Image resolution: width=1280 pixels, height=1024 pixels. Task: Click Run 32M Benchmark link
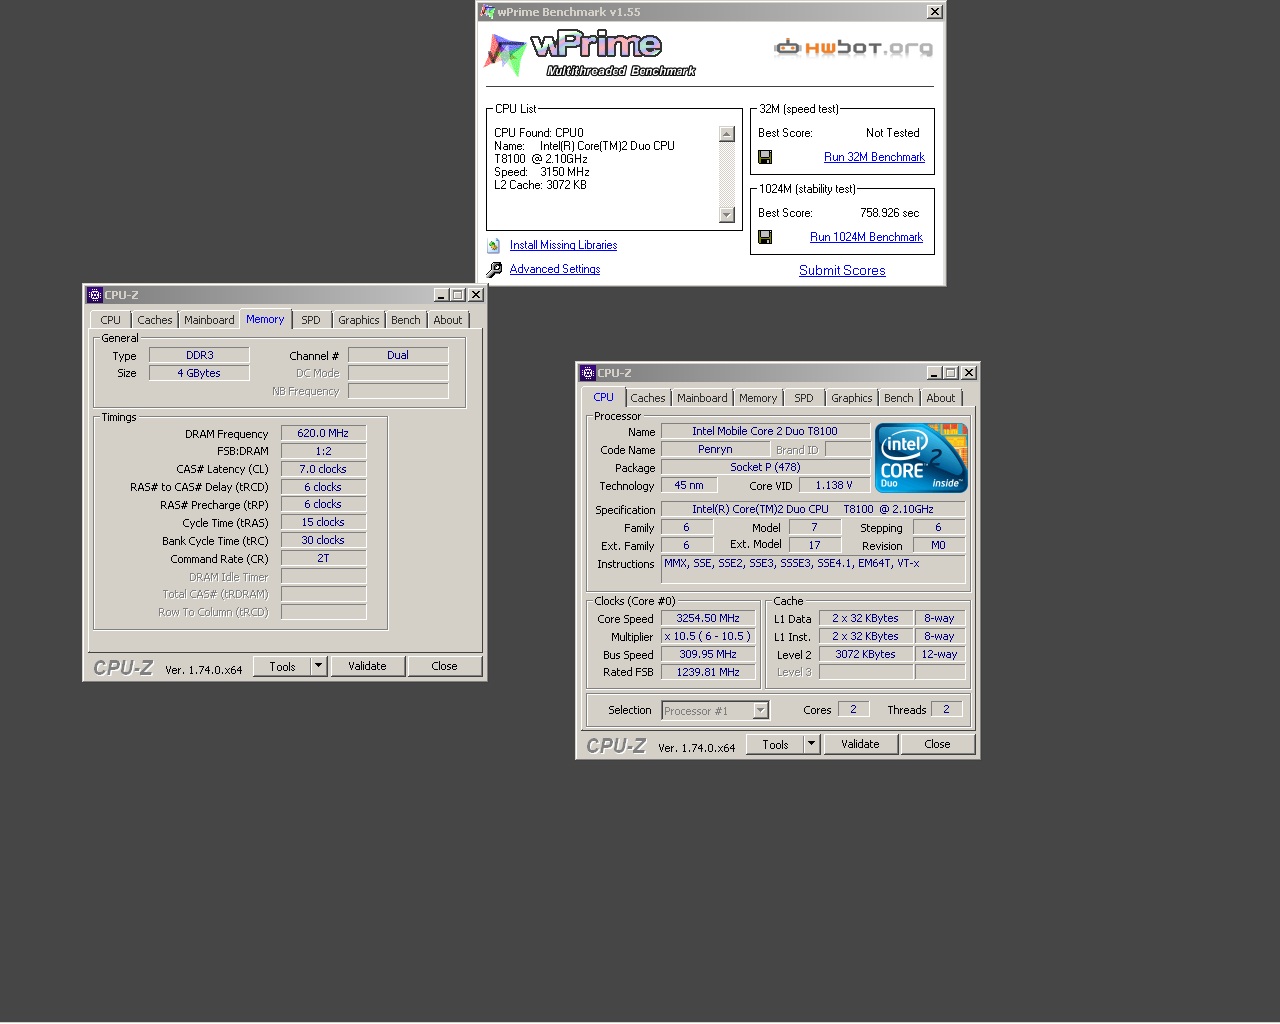[x=874, y=157]
